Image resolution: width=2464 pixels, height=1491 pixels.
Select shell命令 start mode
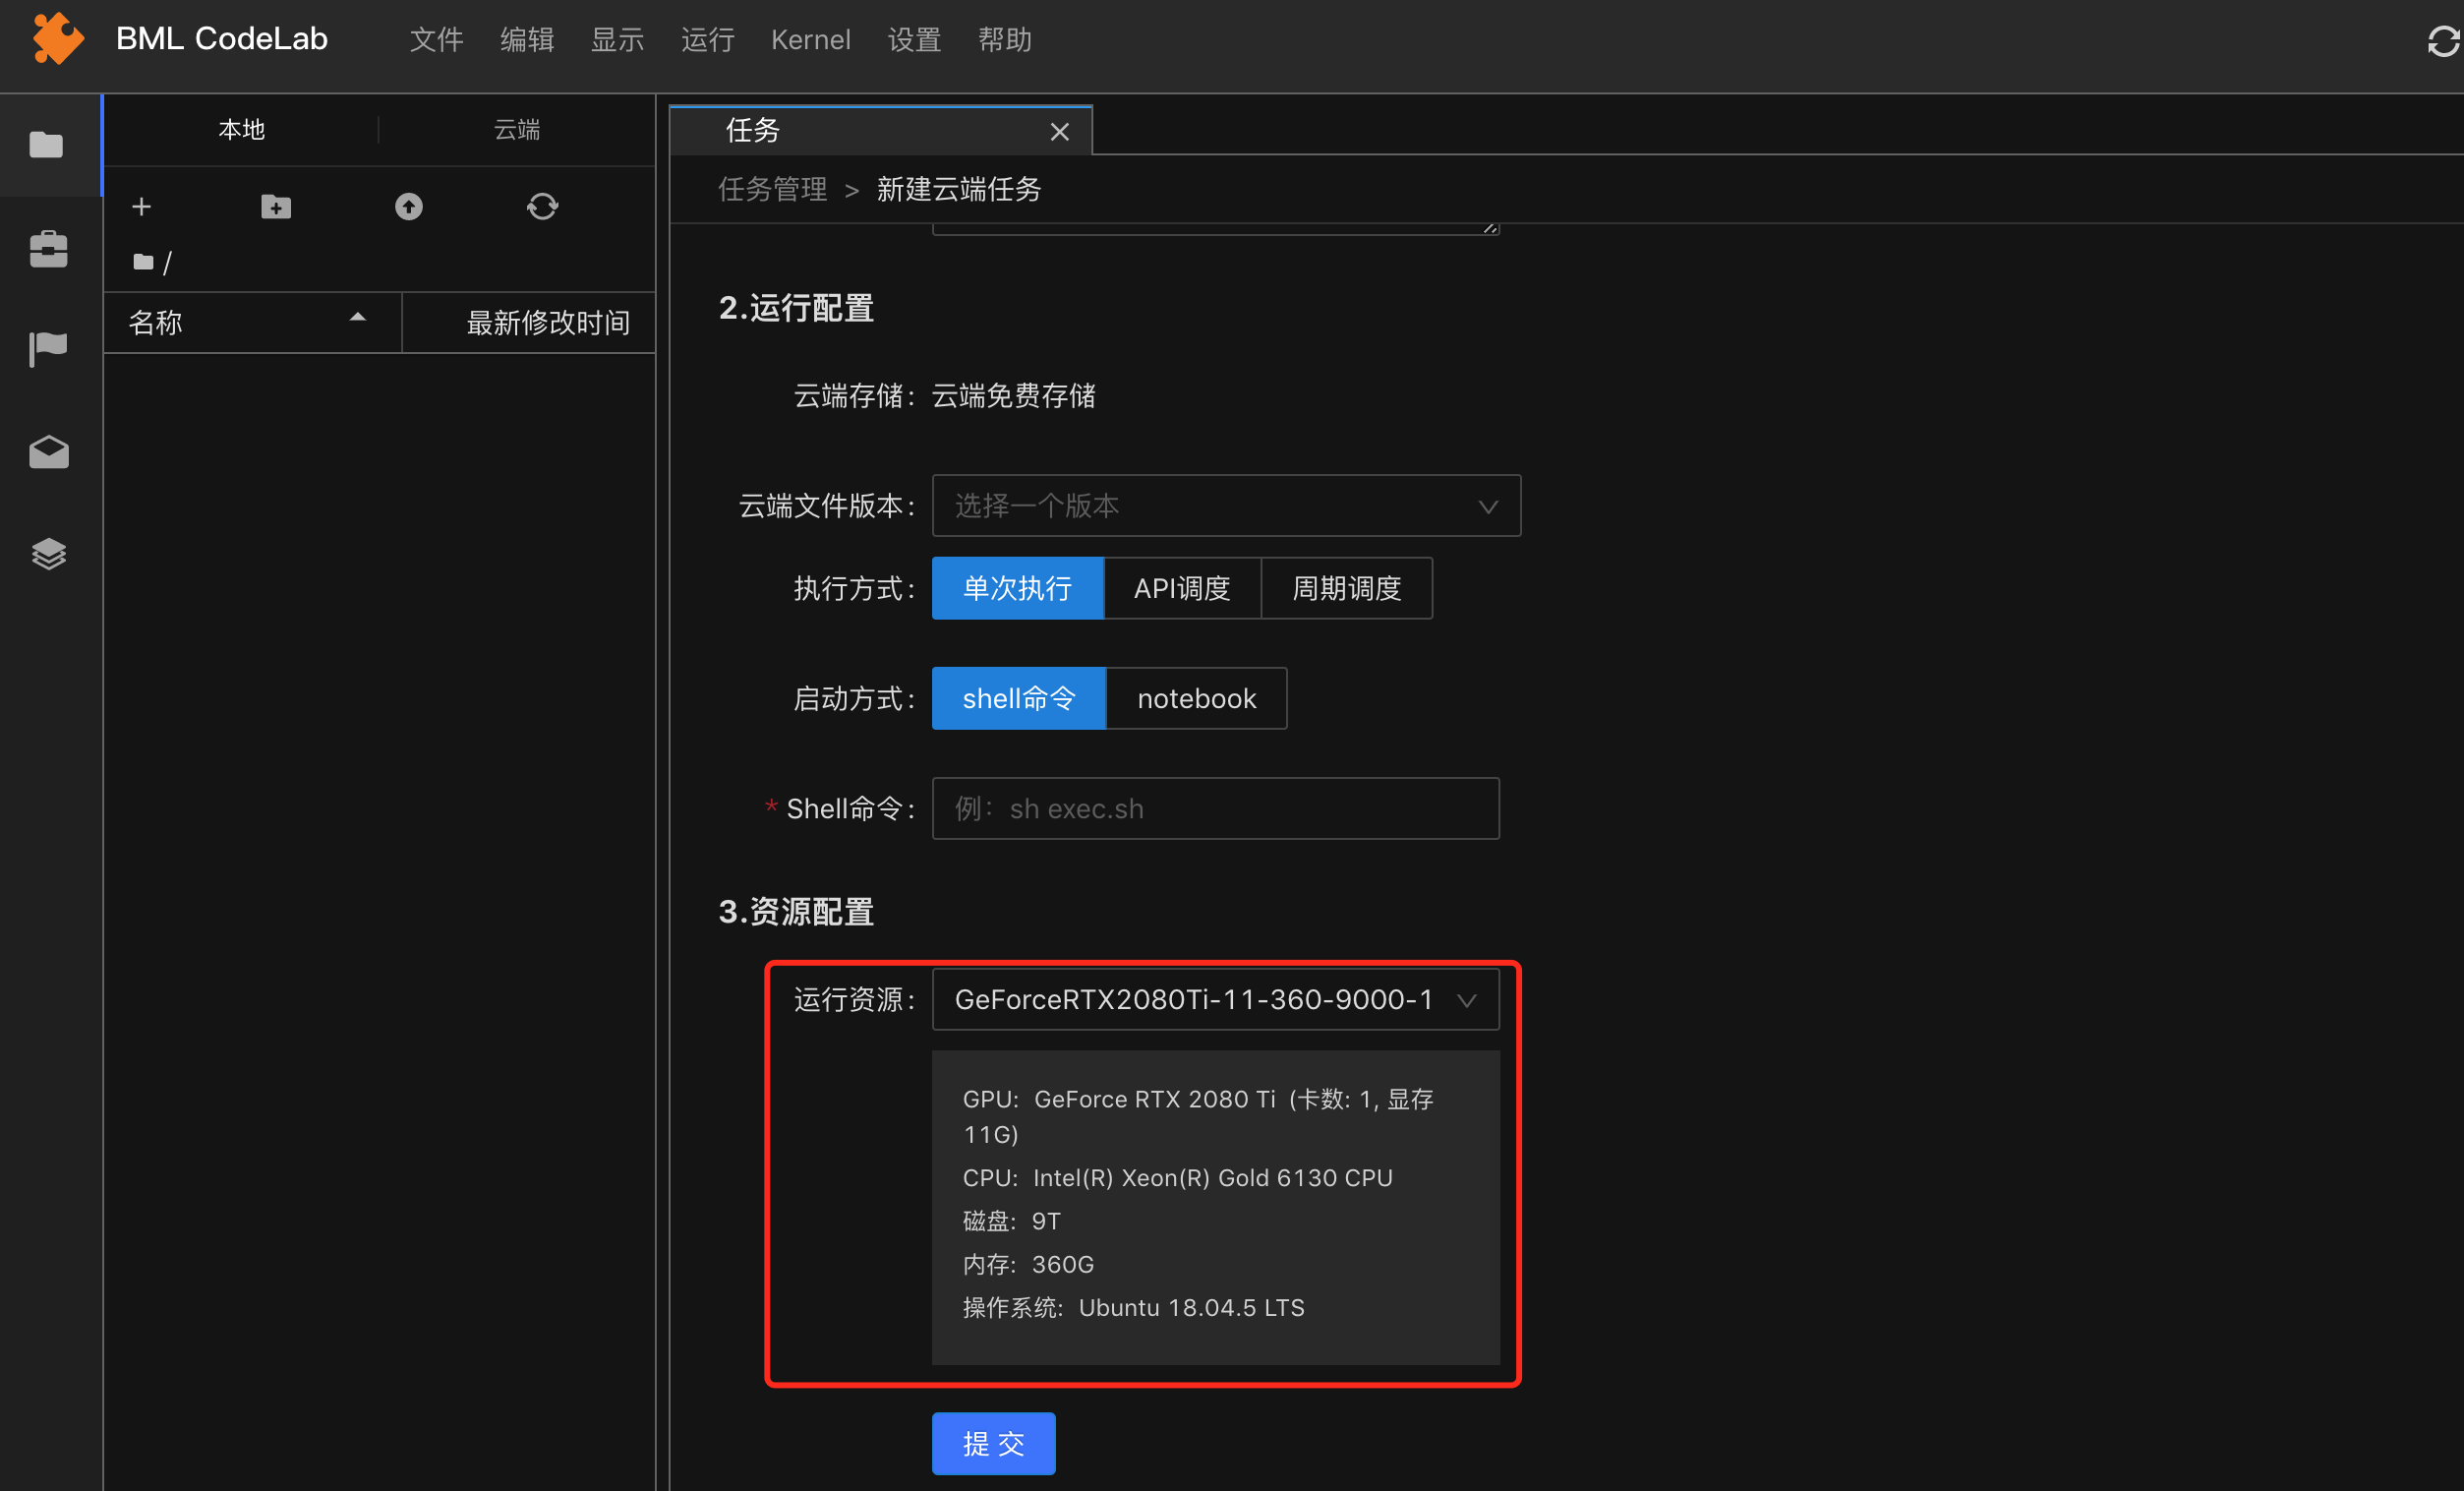(x=1019, y=698)
